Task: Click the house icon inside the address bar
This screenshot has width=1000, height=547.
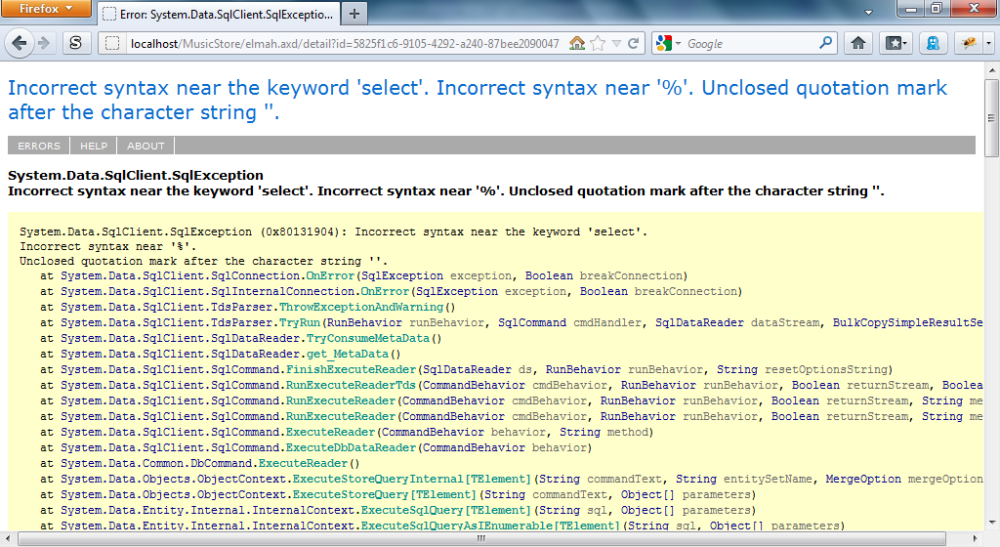Action: pyautogui.click(x=577, y=44)
